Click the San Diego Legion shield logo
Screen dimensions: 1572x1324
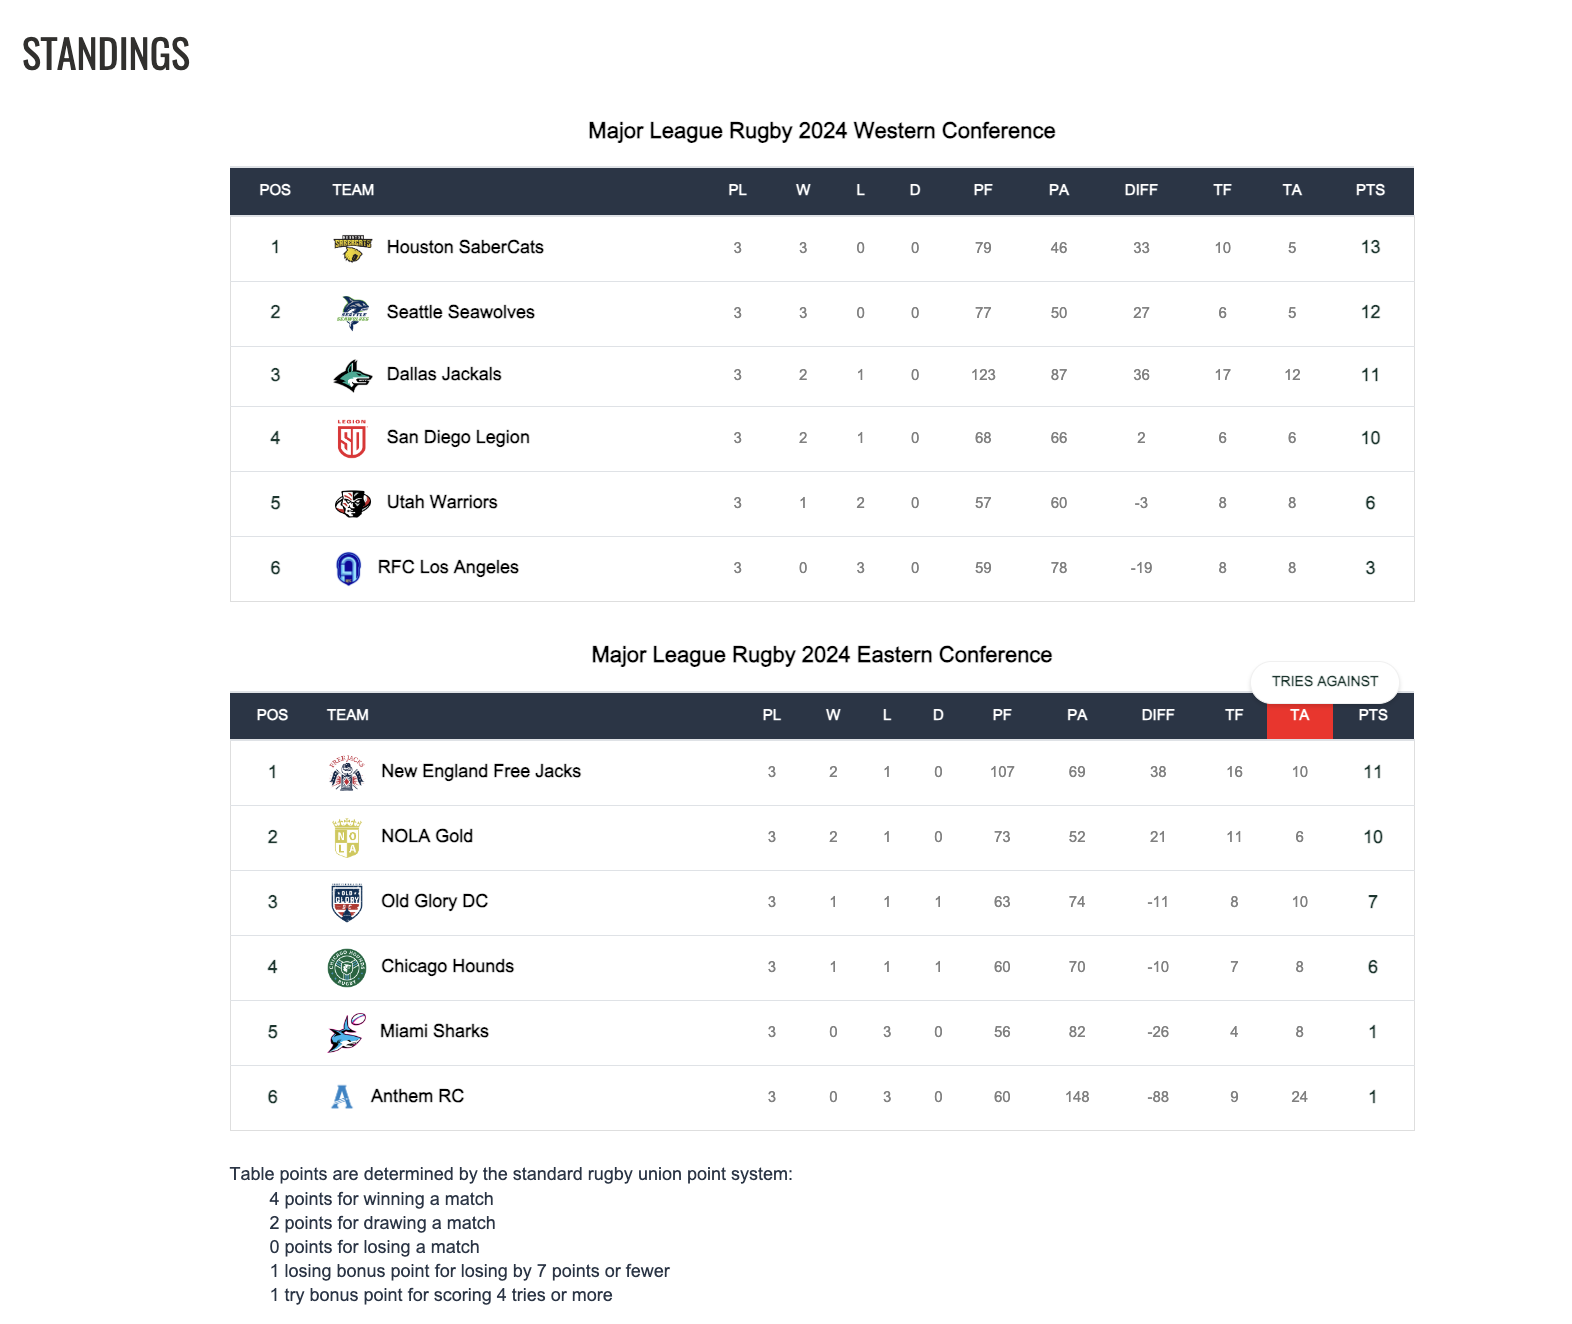pos(352,438)
